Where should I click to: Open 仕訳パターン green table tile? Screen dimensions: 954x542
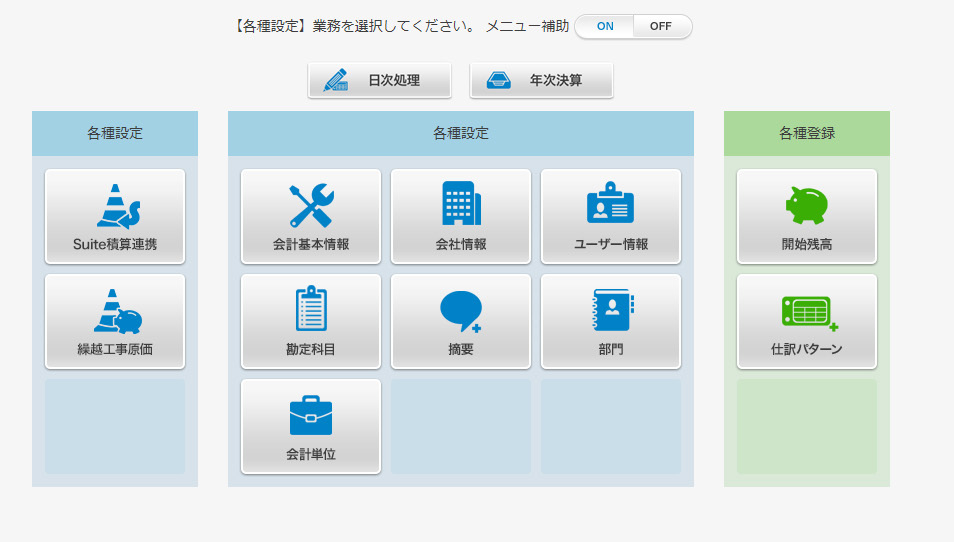click(807, 321)
